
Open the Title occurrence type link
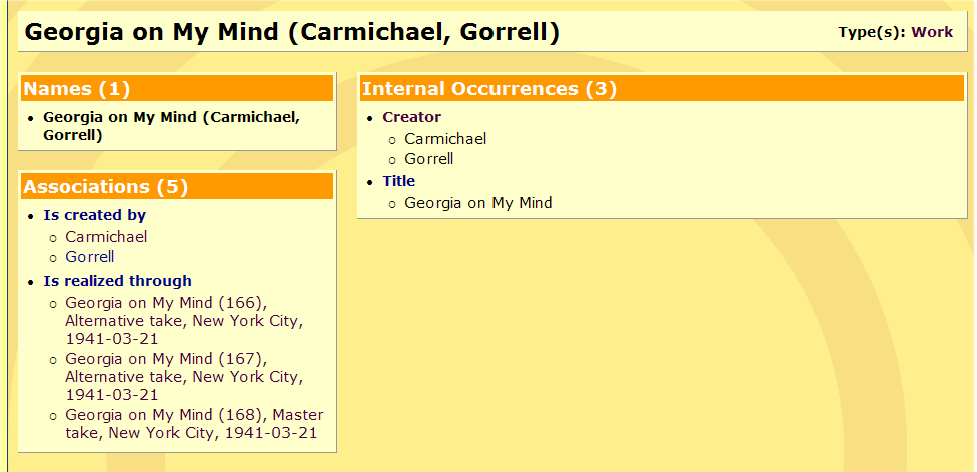pyautogui.click(x=398, y=181)
